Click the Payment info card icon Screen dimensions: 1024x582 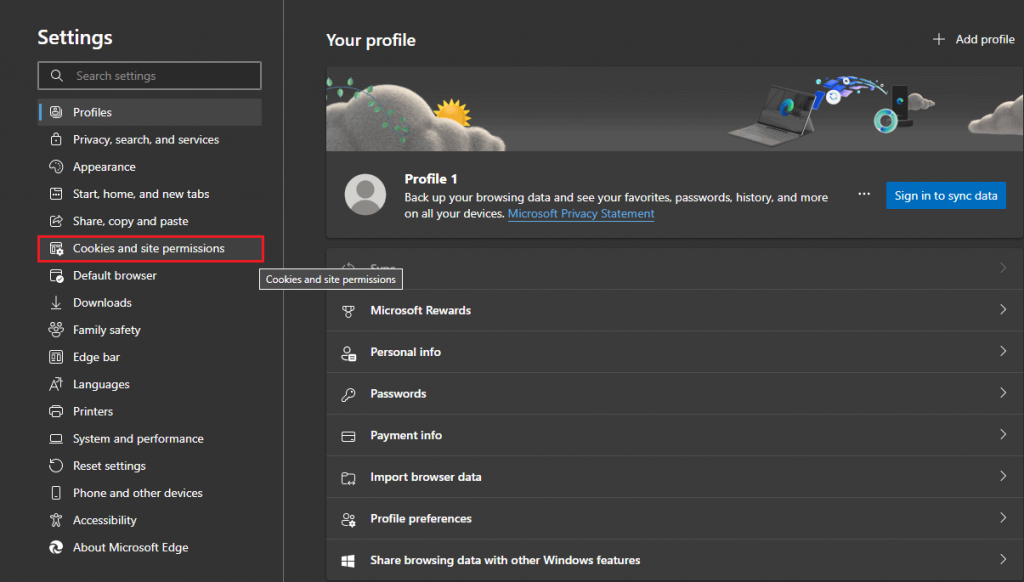point(349,436)
